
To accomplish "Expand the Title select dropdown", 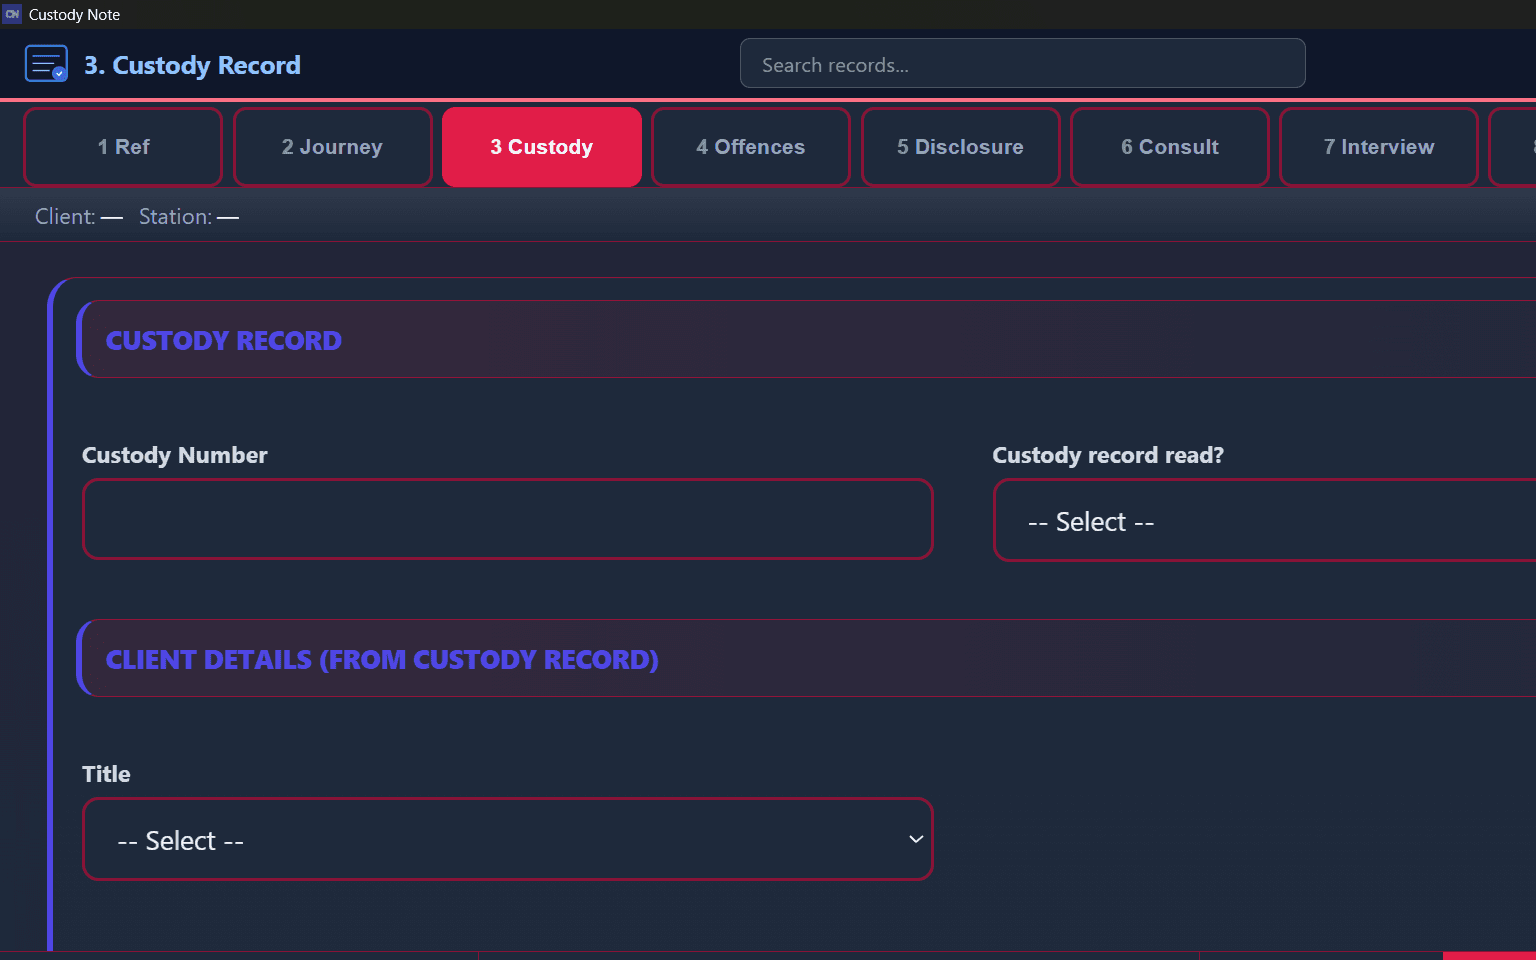I will click(507, 840).
